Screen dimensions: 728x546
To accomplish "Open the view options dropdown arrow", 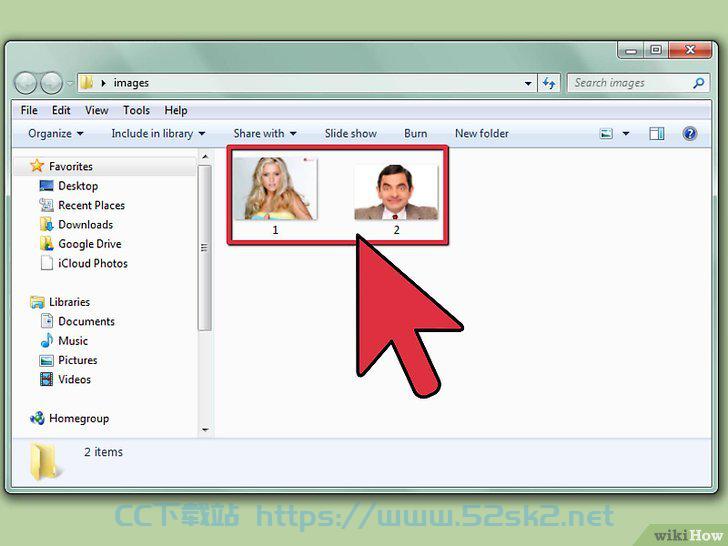I will 626,134.
